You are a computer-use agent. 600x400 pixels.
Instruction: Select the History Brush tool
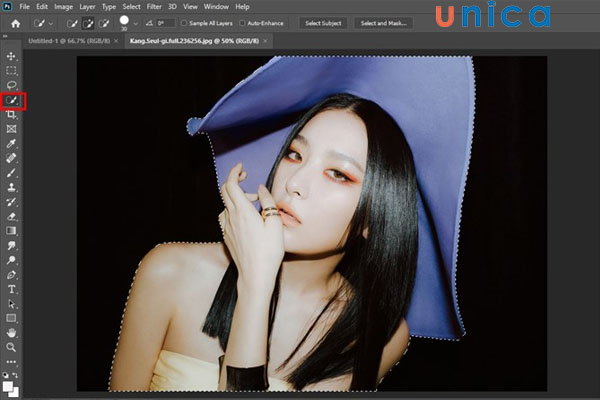[11, 202]
